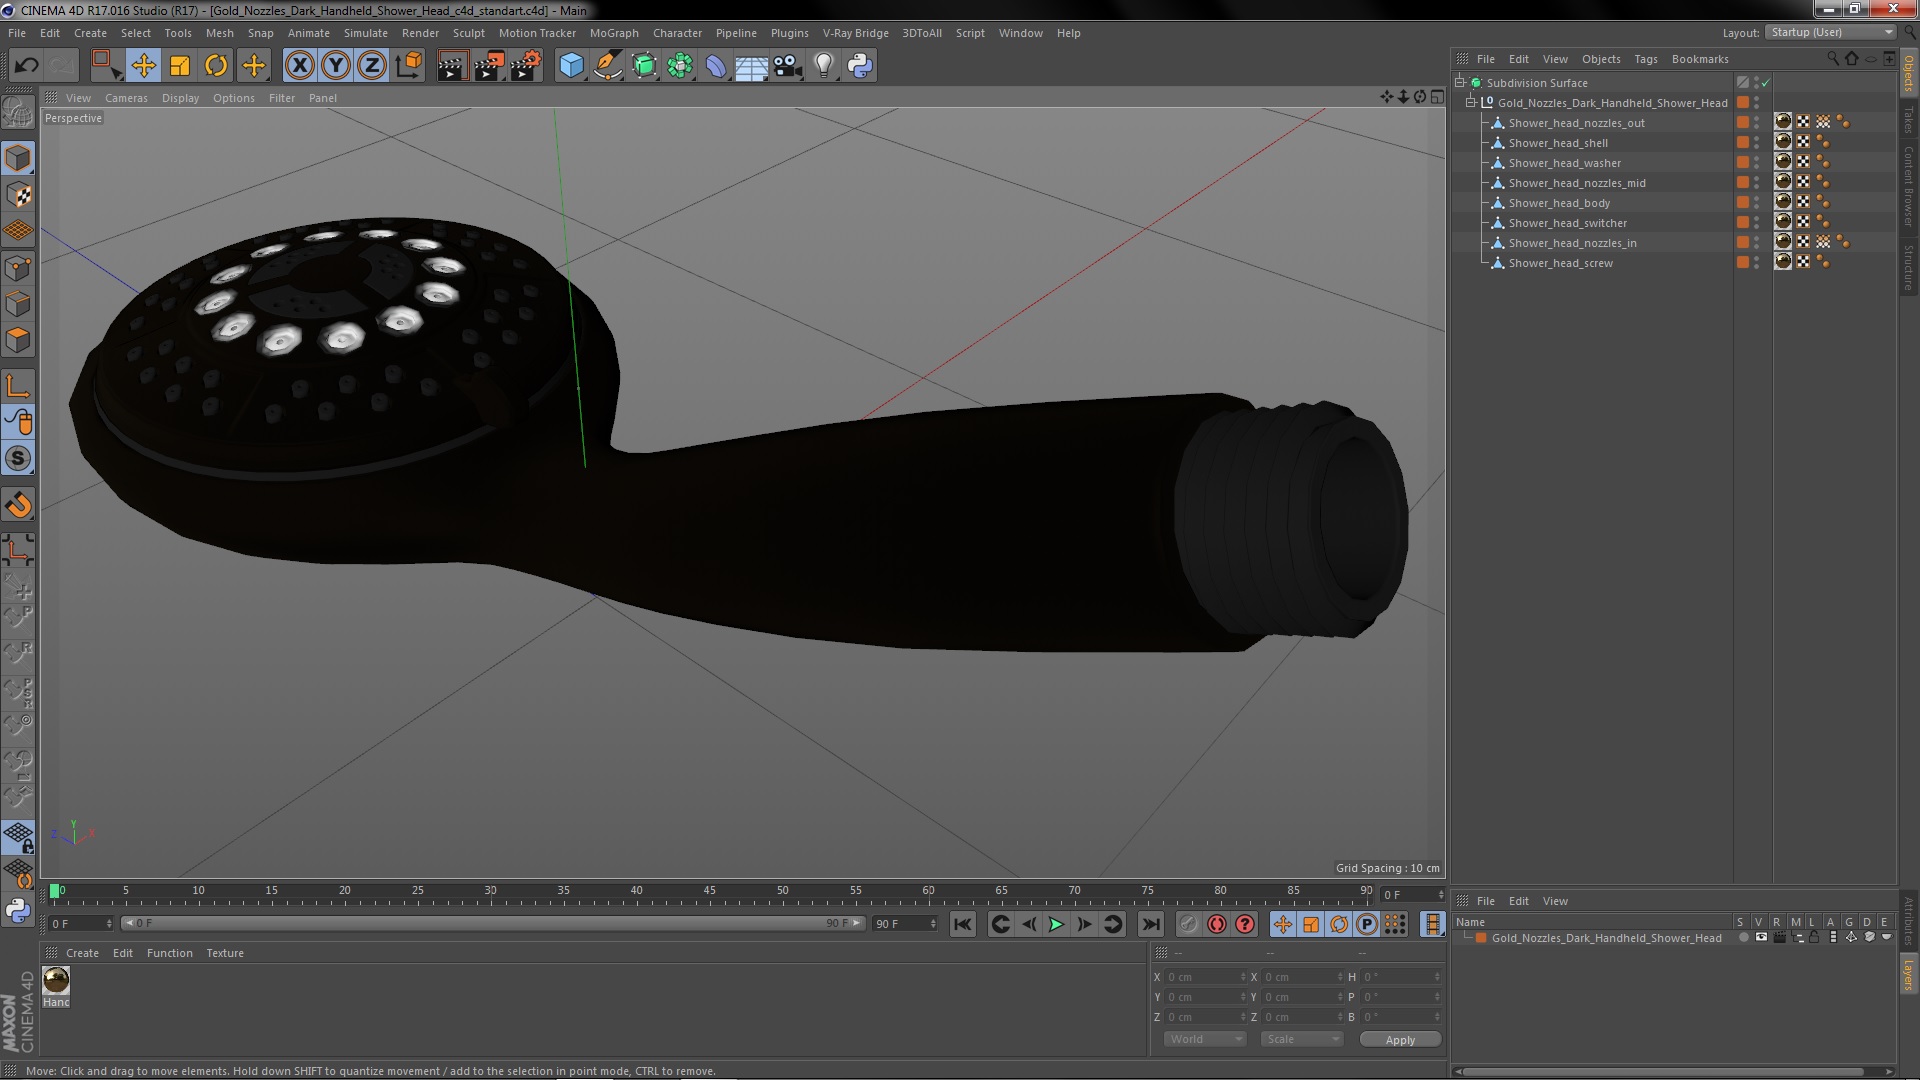Click the Spline pen tool icon
Screen dimensions: 1920x1080
point(607,66)
